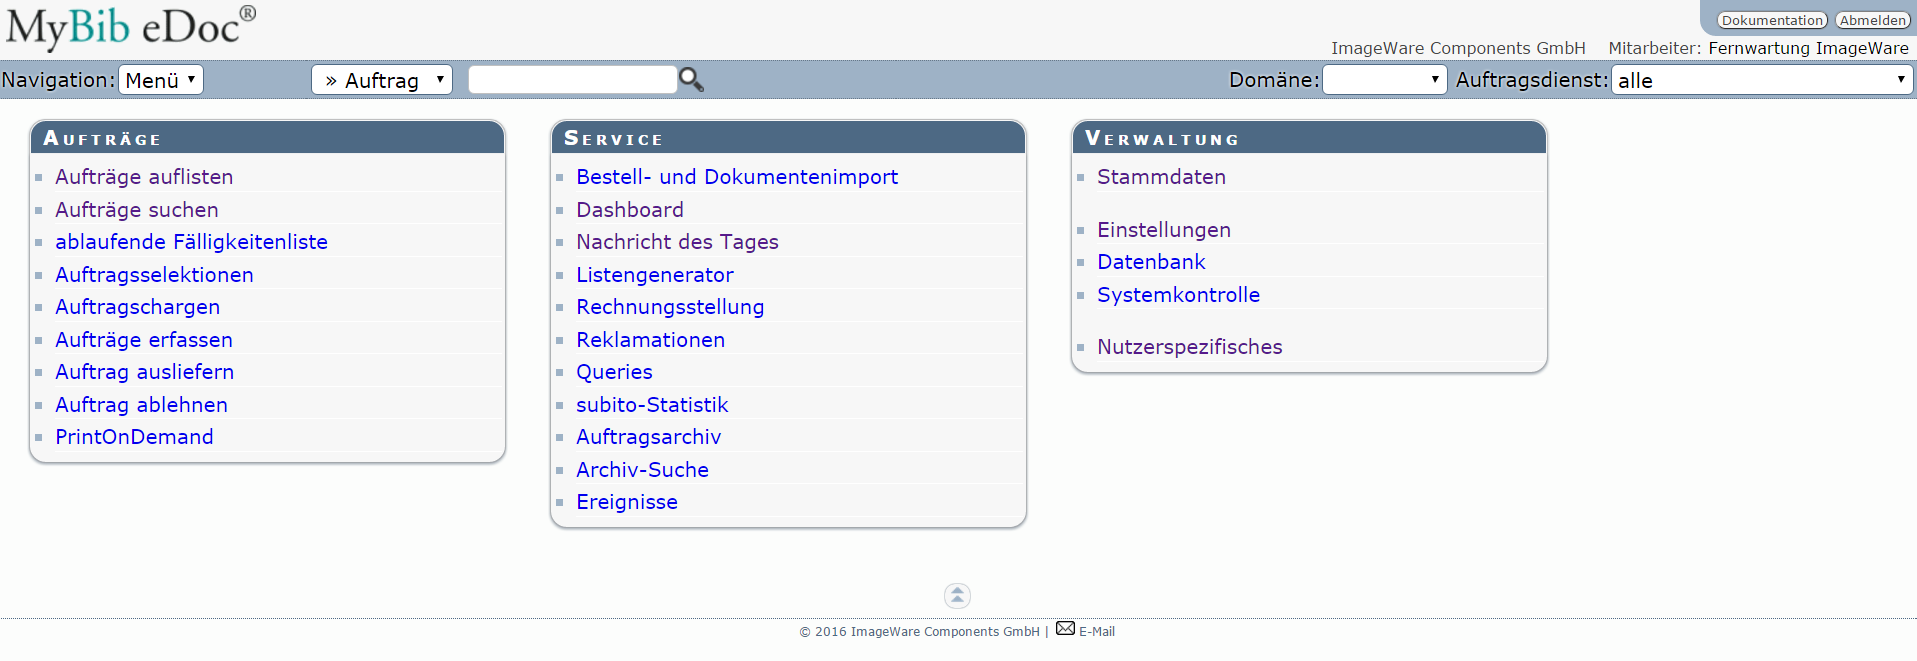
Task: Open the Domäne dropdown
Action: click(1385, 80)
